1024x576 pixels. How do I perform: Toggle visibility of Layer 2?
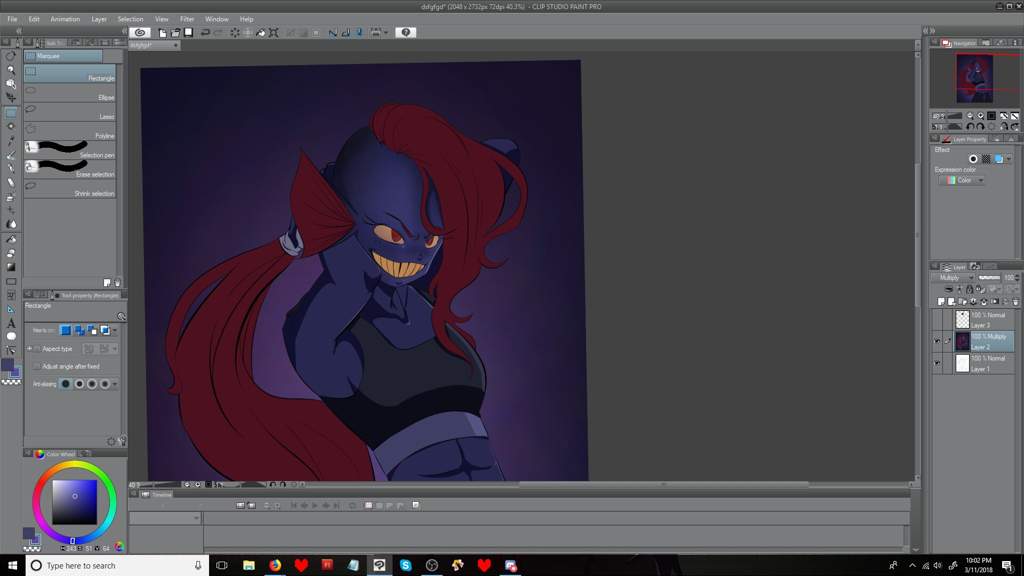(937, 341)
